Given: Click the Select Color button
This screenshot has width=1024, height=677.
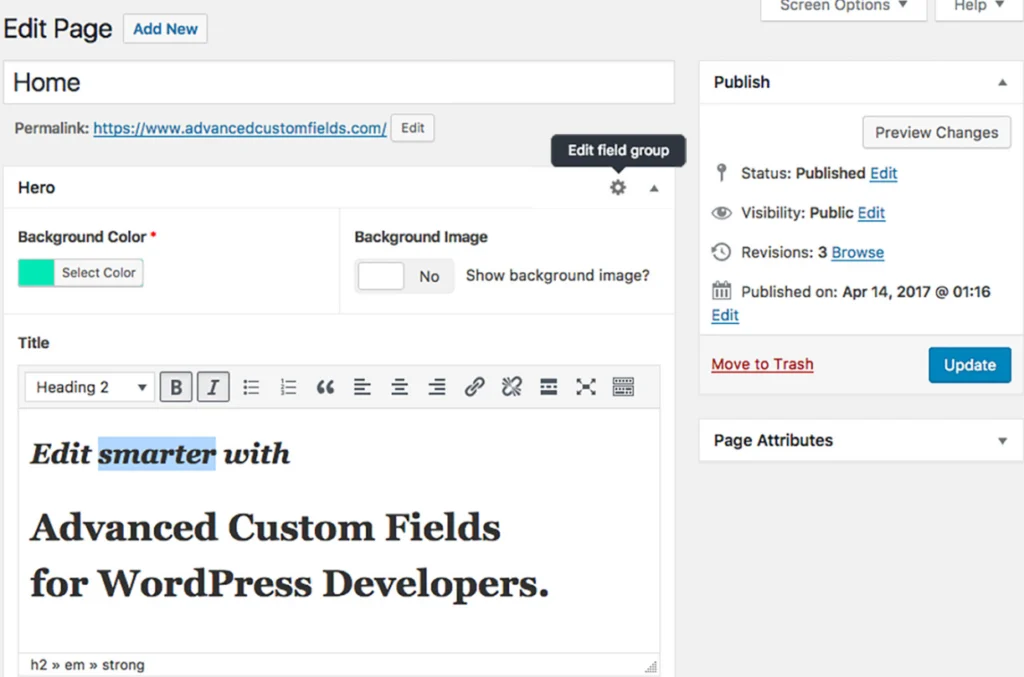Looking at the screenshot, I should click(x=99, y=273).
